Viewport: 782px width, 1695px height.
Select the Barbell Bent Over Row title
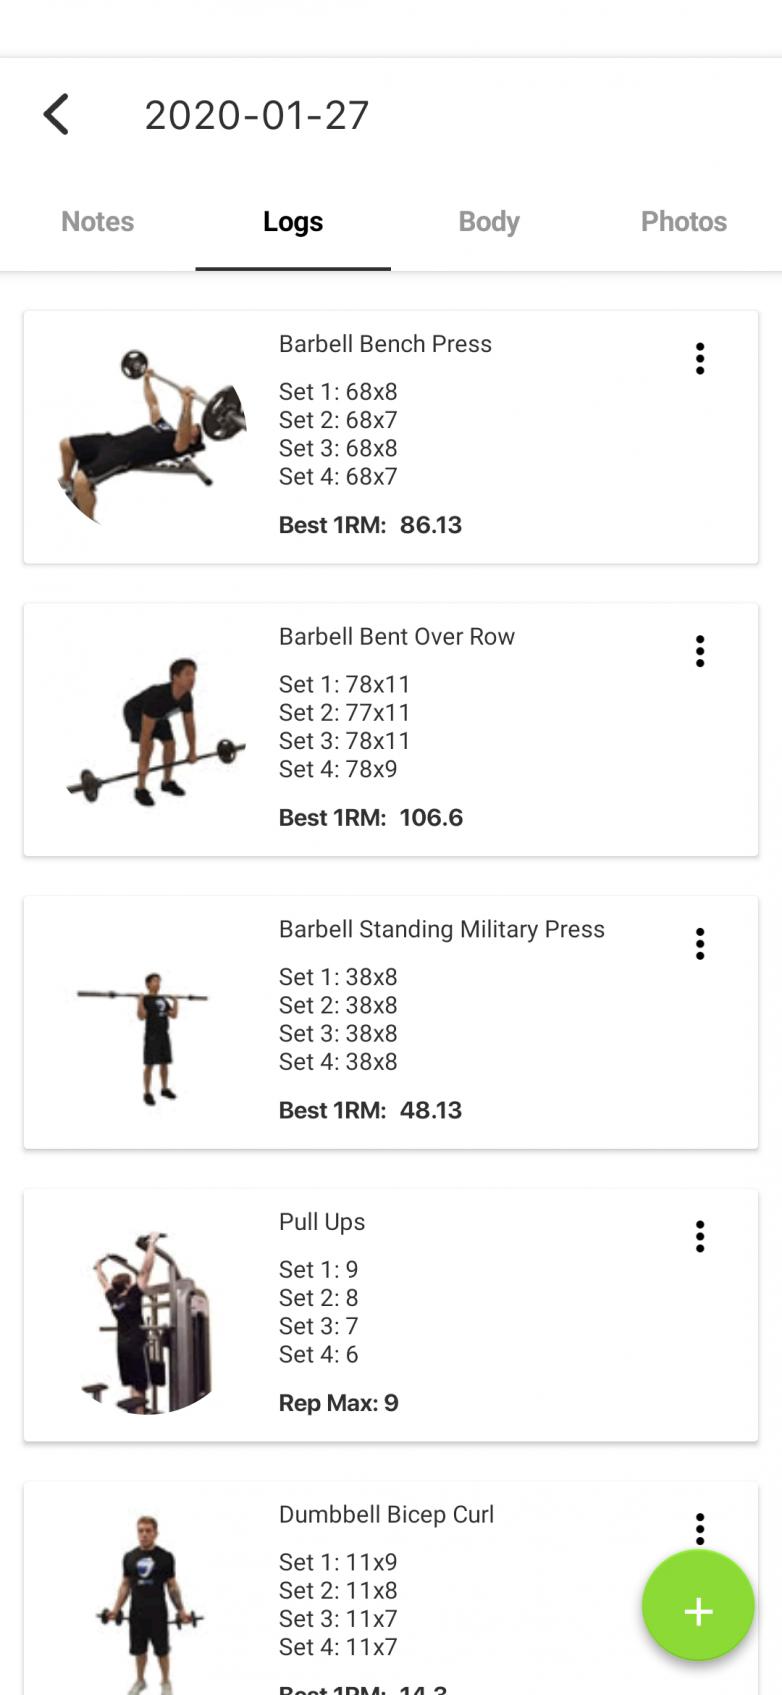(397, 637)
